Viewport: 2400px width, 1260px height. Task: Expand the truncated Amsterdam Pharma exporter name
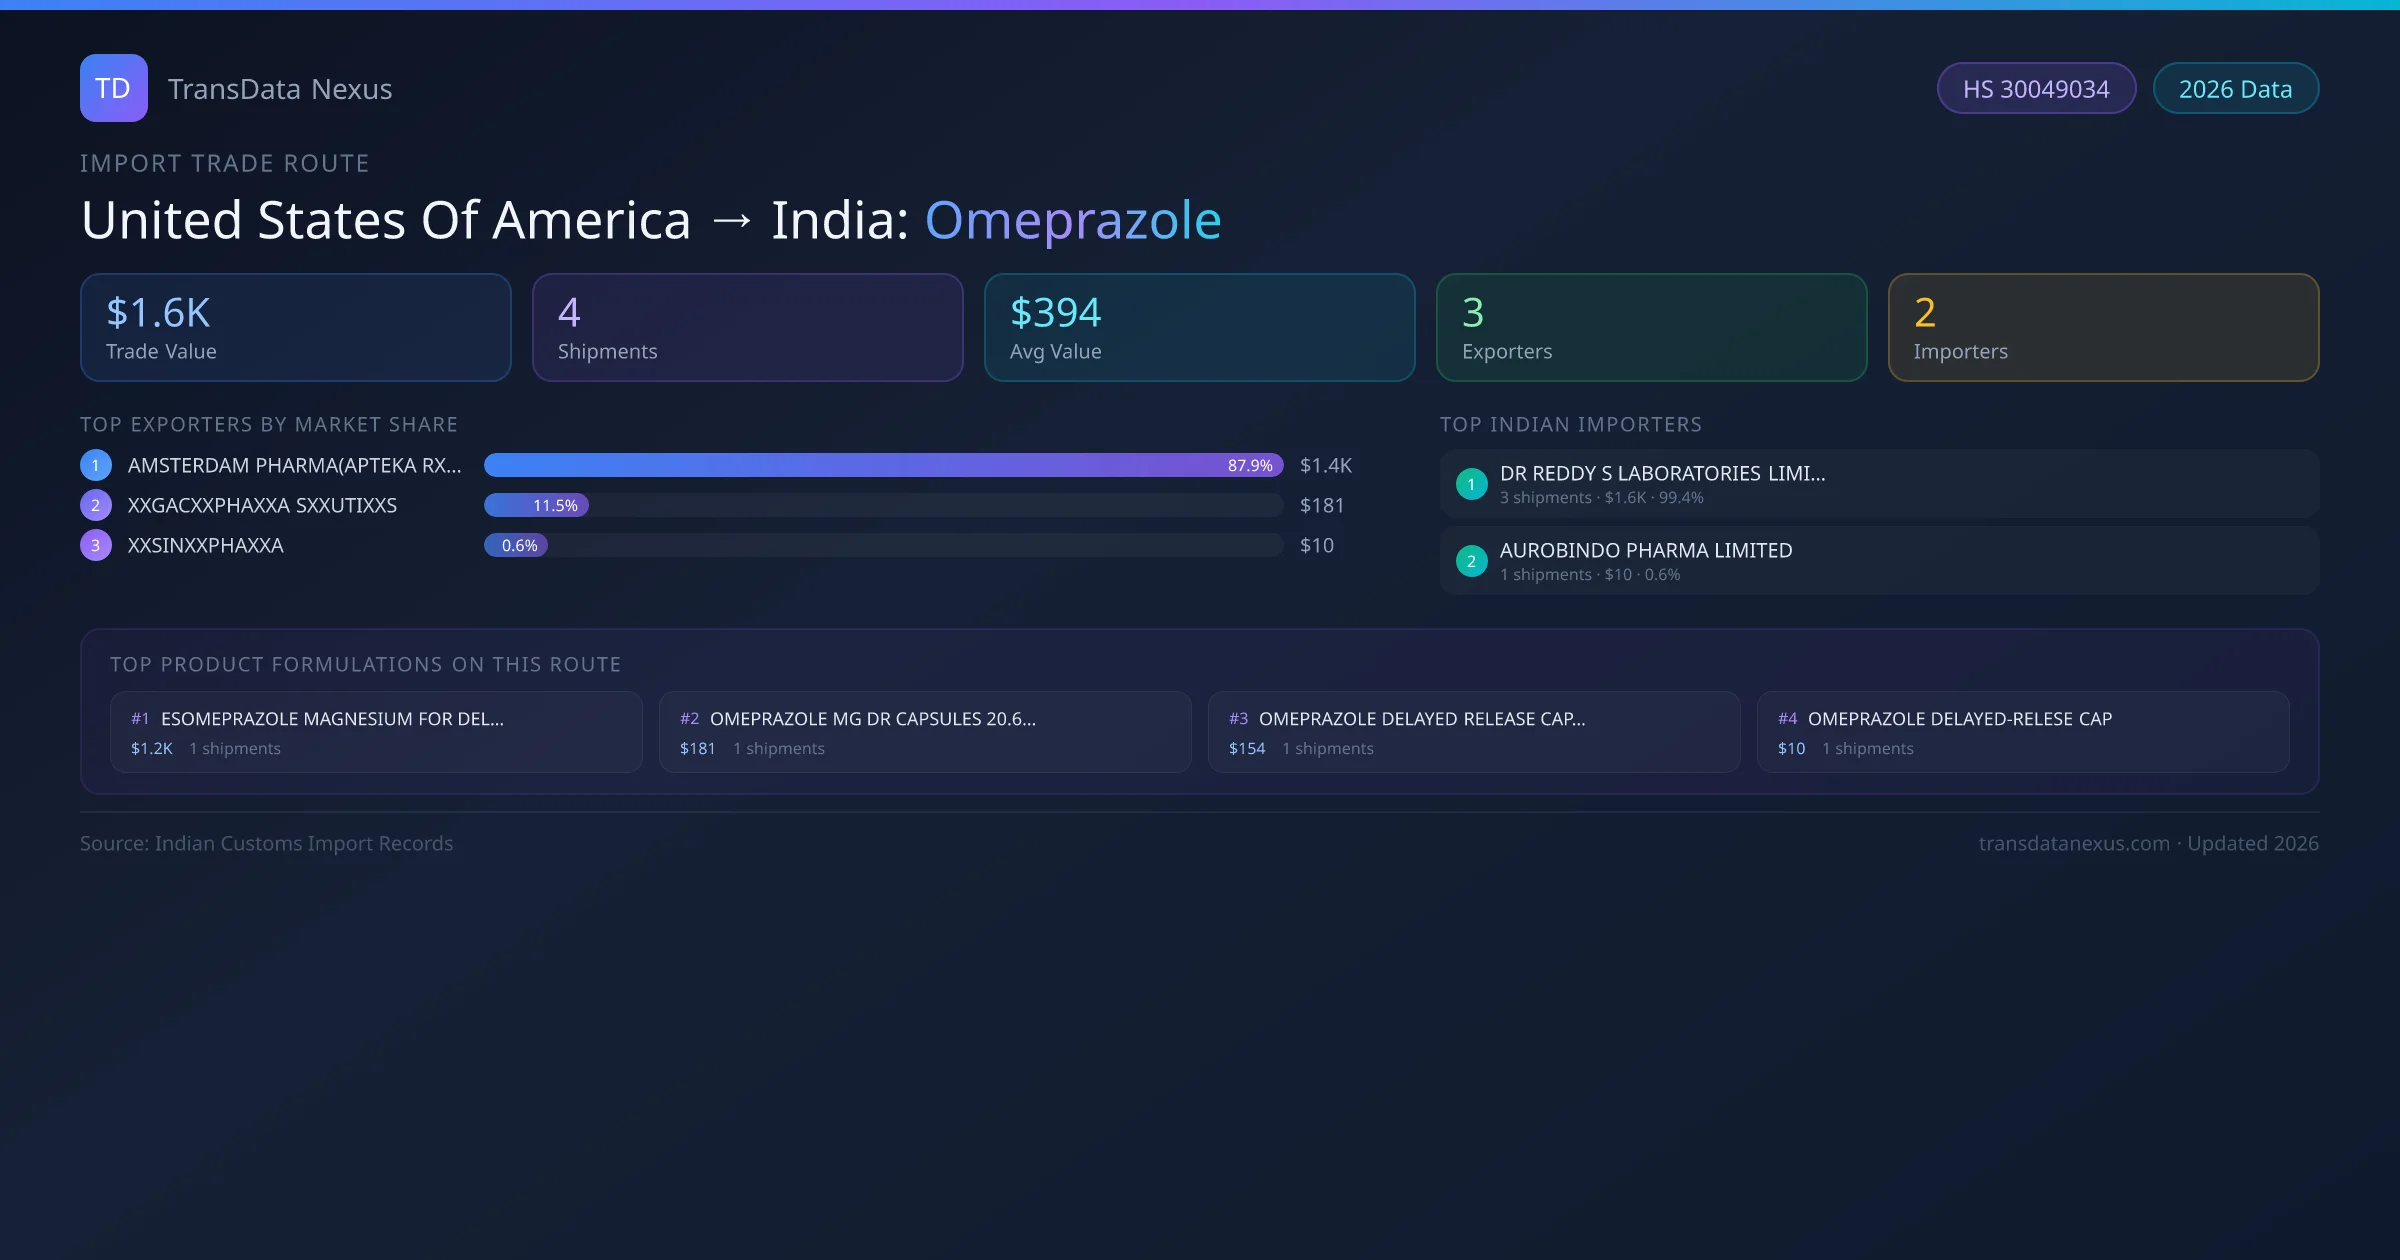(x=293, y=464)
